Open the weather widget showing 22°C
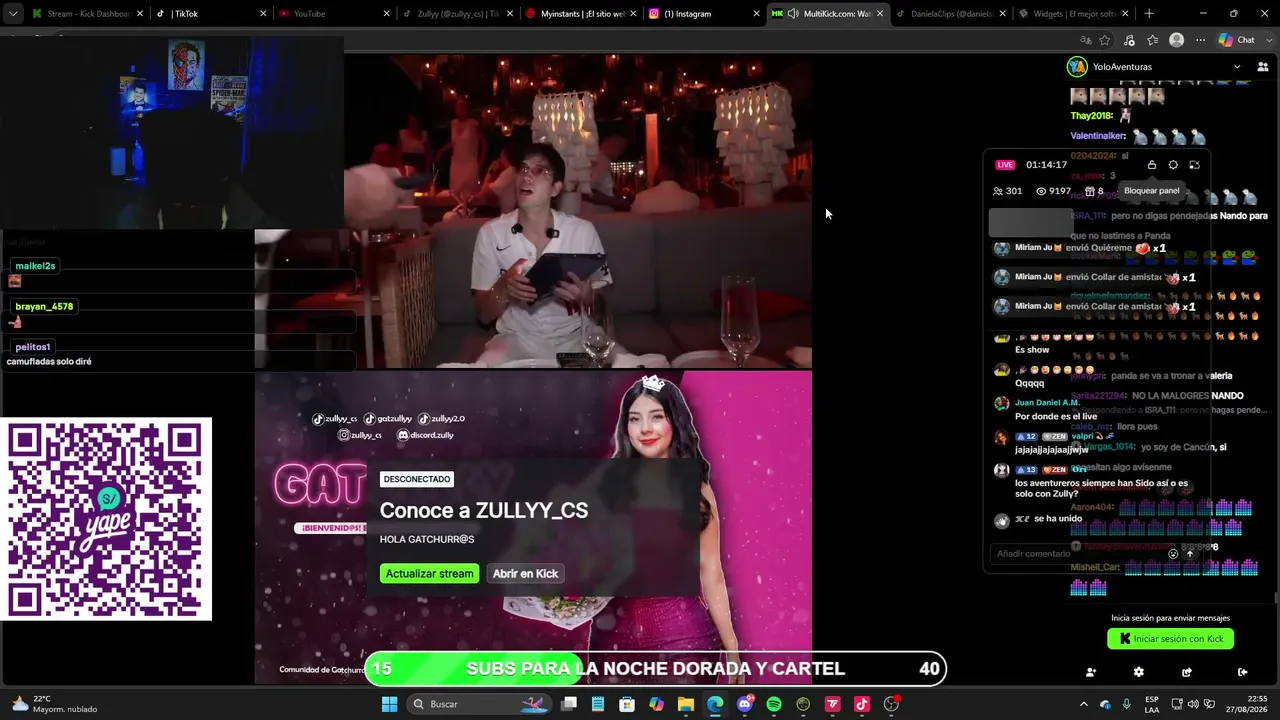The image size is (1280, 720). [54, 704]
